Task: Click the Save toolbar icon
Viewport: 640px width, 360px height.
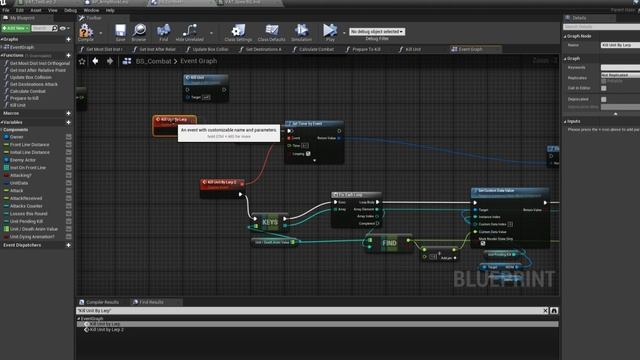Action: (x=120, y=32)
